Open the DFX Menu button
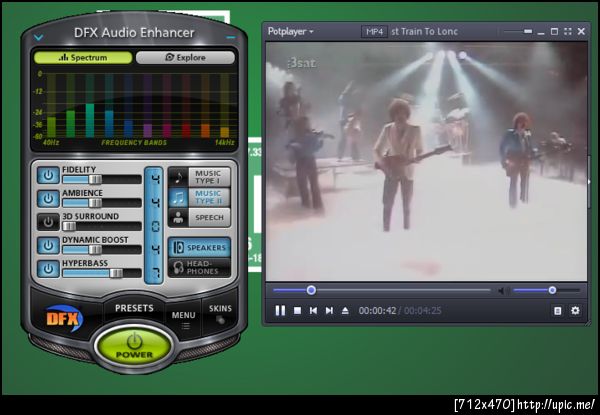This screenshot has width=600, height=415. pyautogui.click(x=183, y=319)
